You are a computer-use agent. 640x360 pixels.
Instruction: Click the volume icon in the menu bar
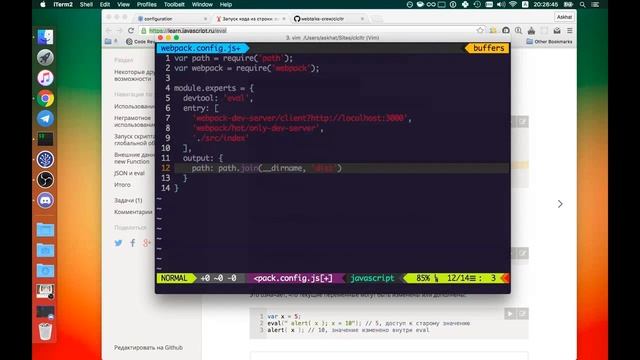pyautogui.click(x=501, y=4)
